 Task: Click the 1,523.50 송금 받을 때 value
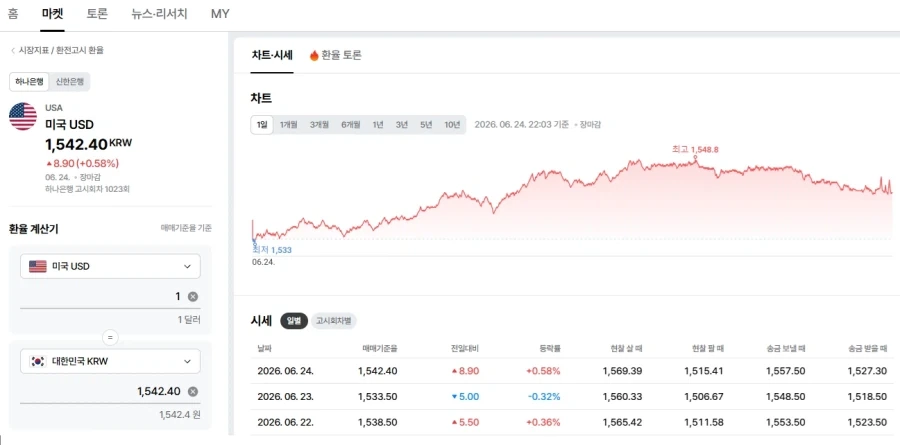click(867, 422)
